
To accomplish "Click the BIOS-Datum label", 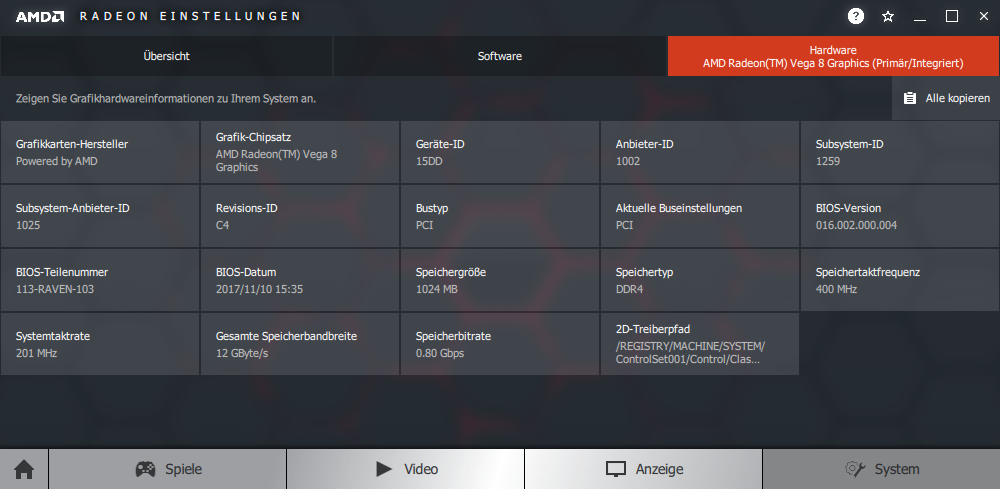I will tap(246, 272).
